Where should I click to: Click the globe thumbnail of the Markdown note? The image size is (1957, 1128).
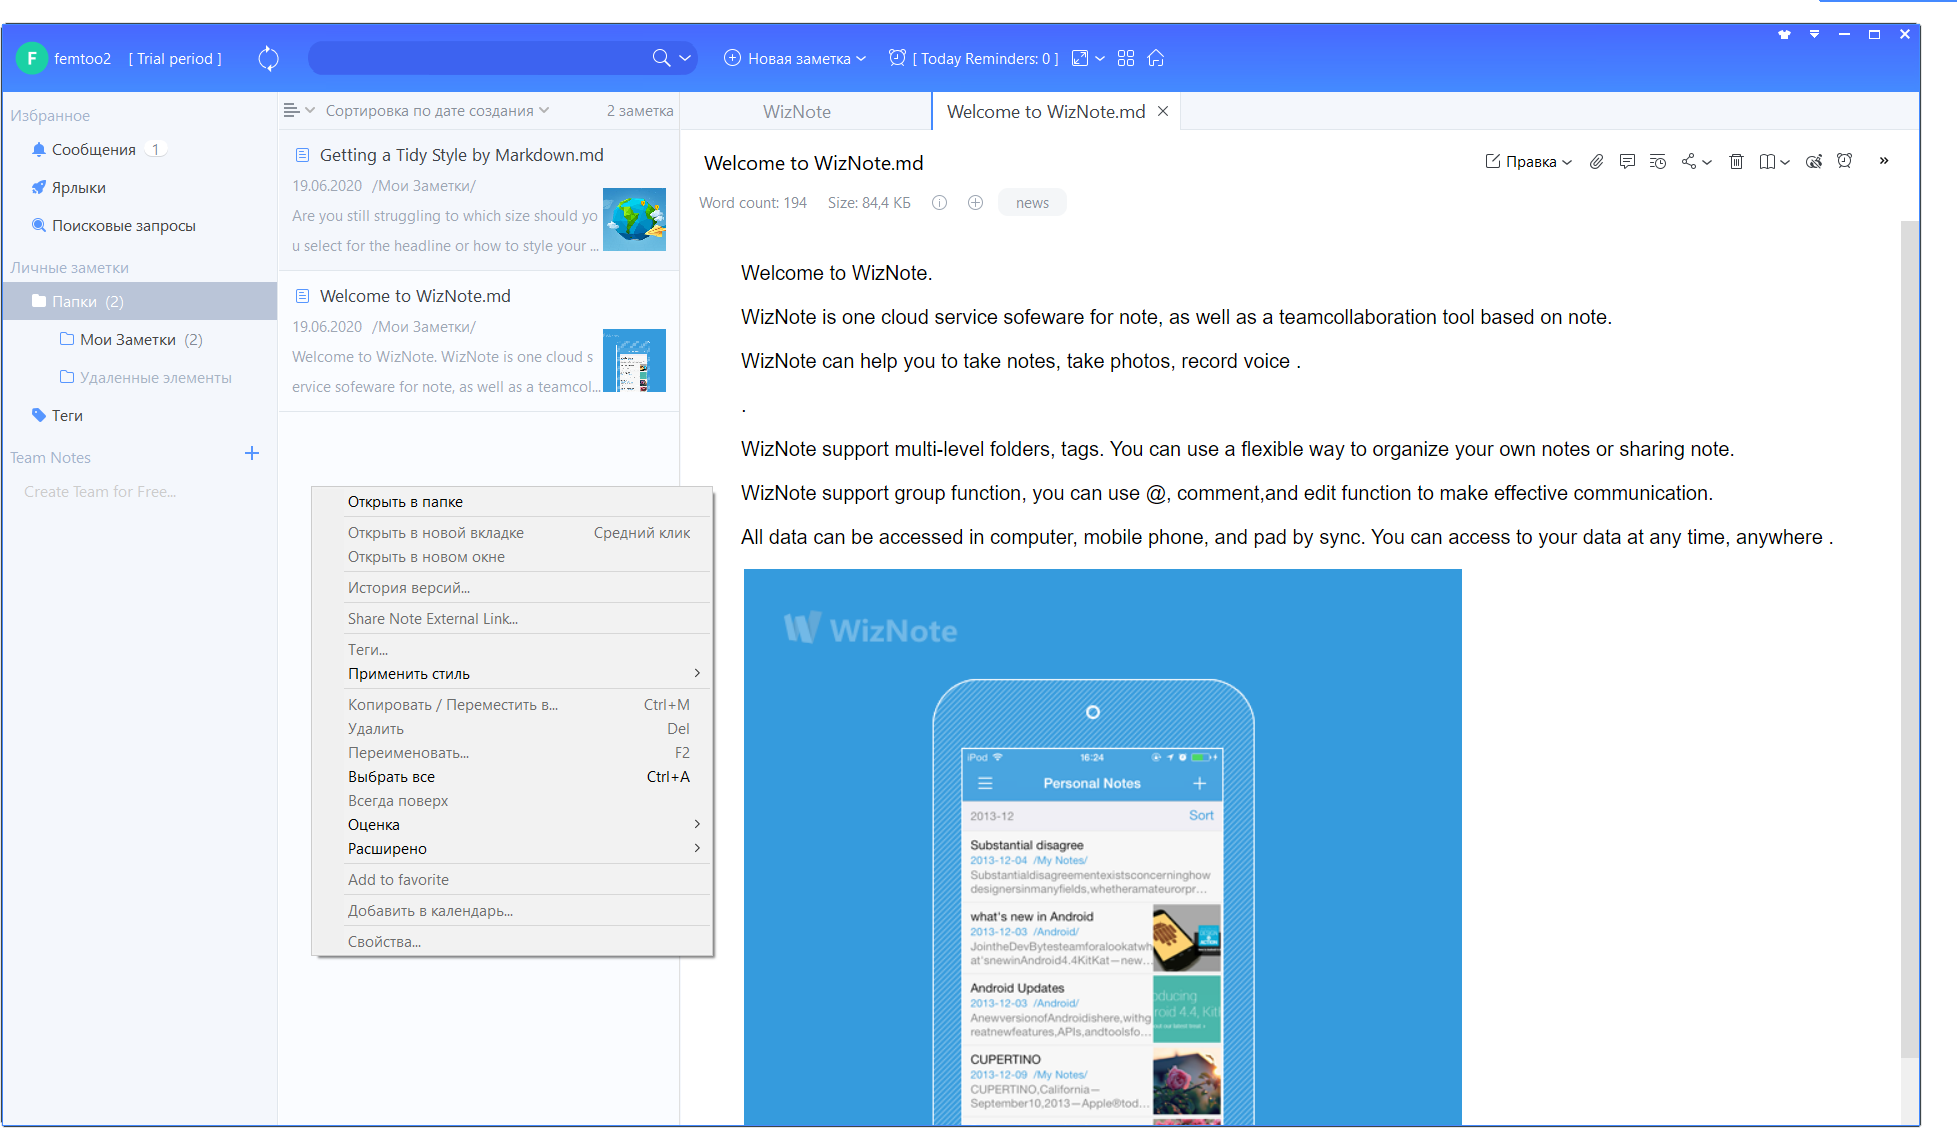pyautogui.click(x=634, y=219)
